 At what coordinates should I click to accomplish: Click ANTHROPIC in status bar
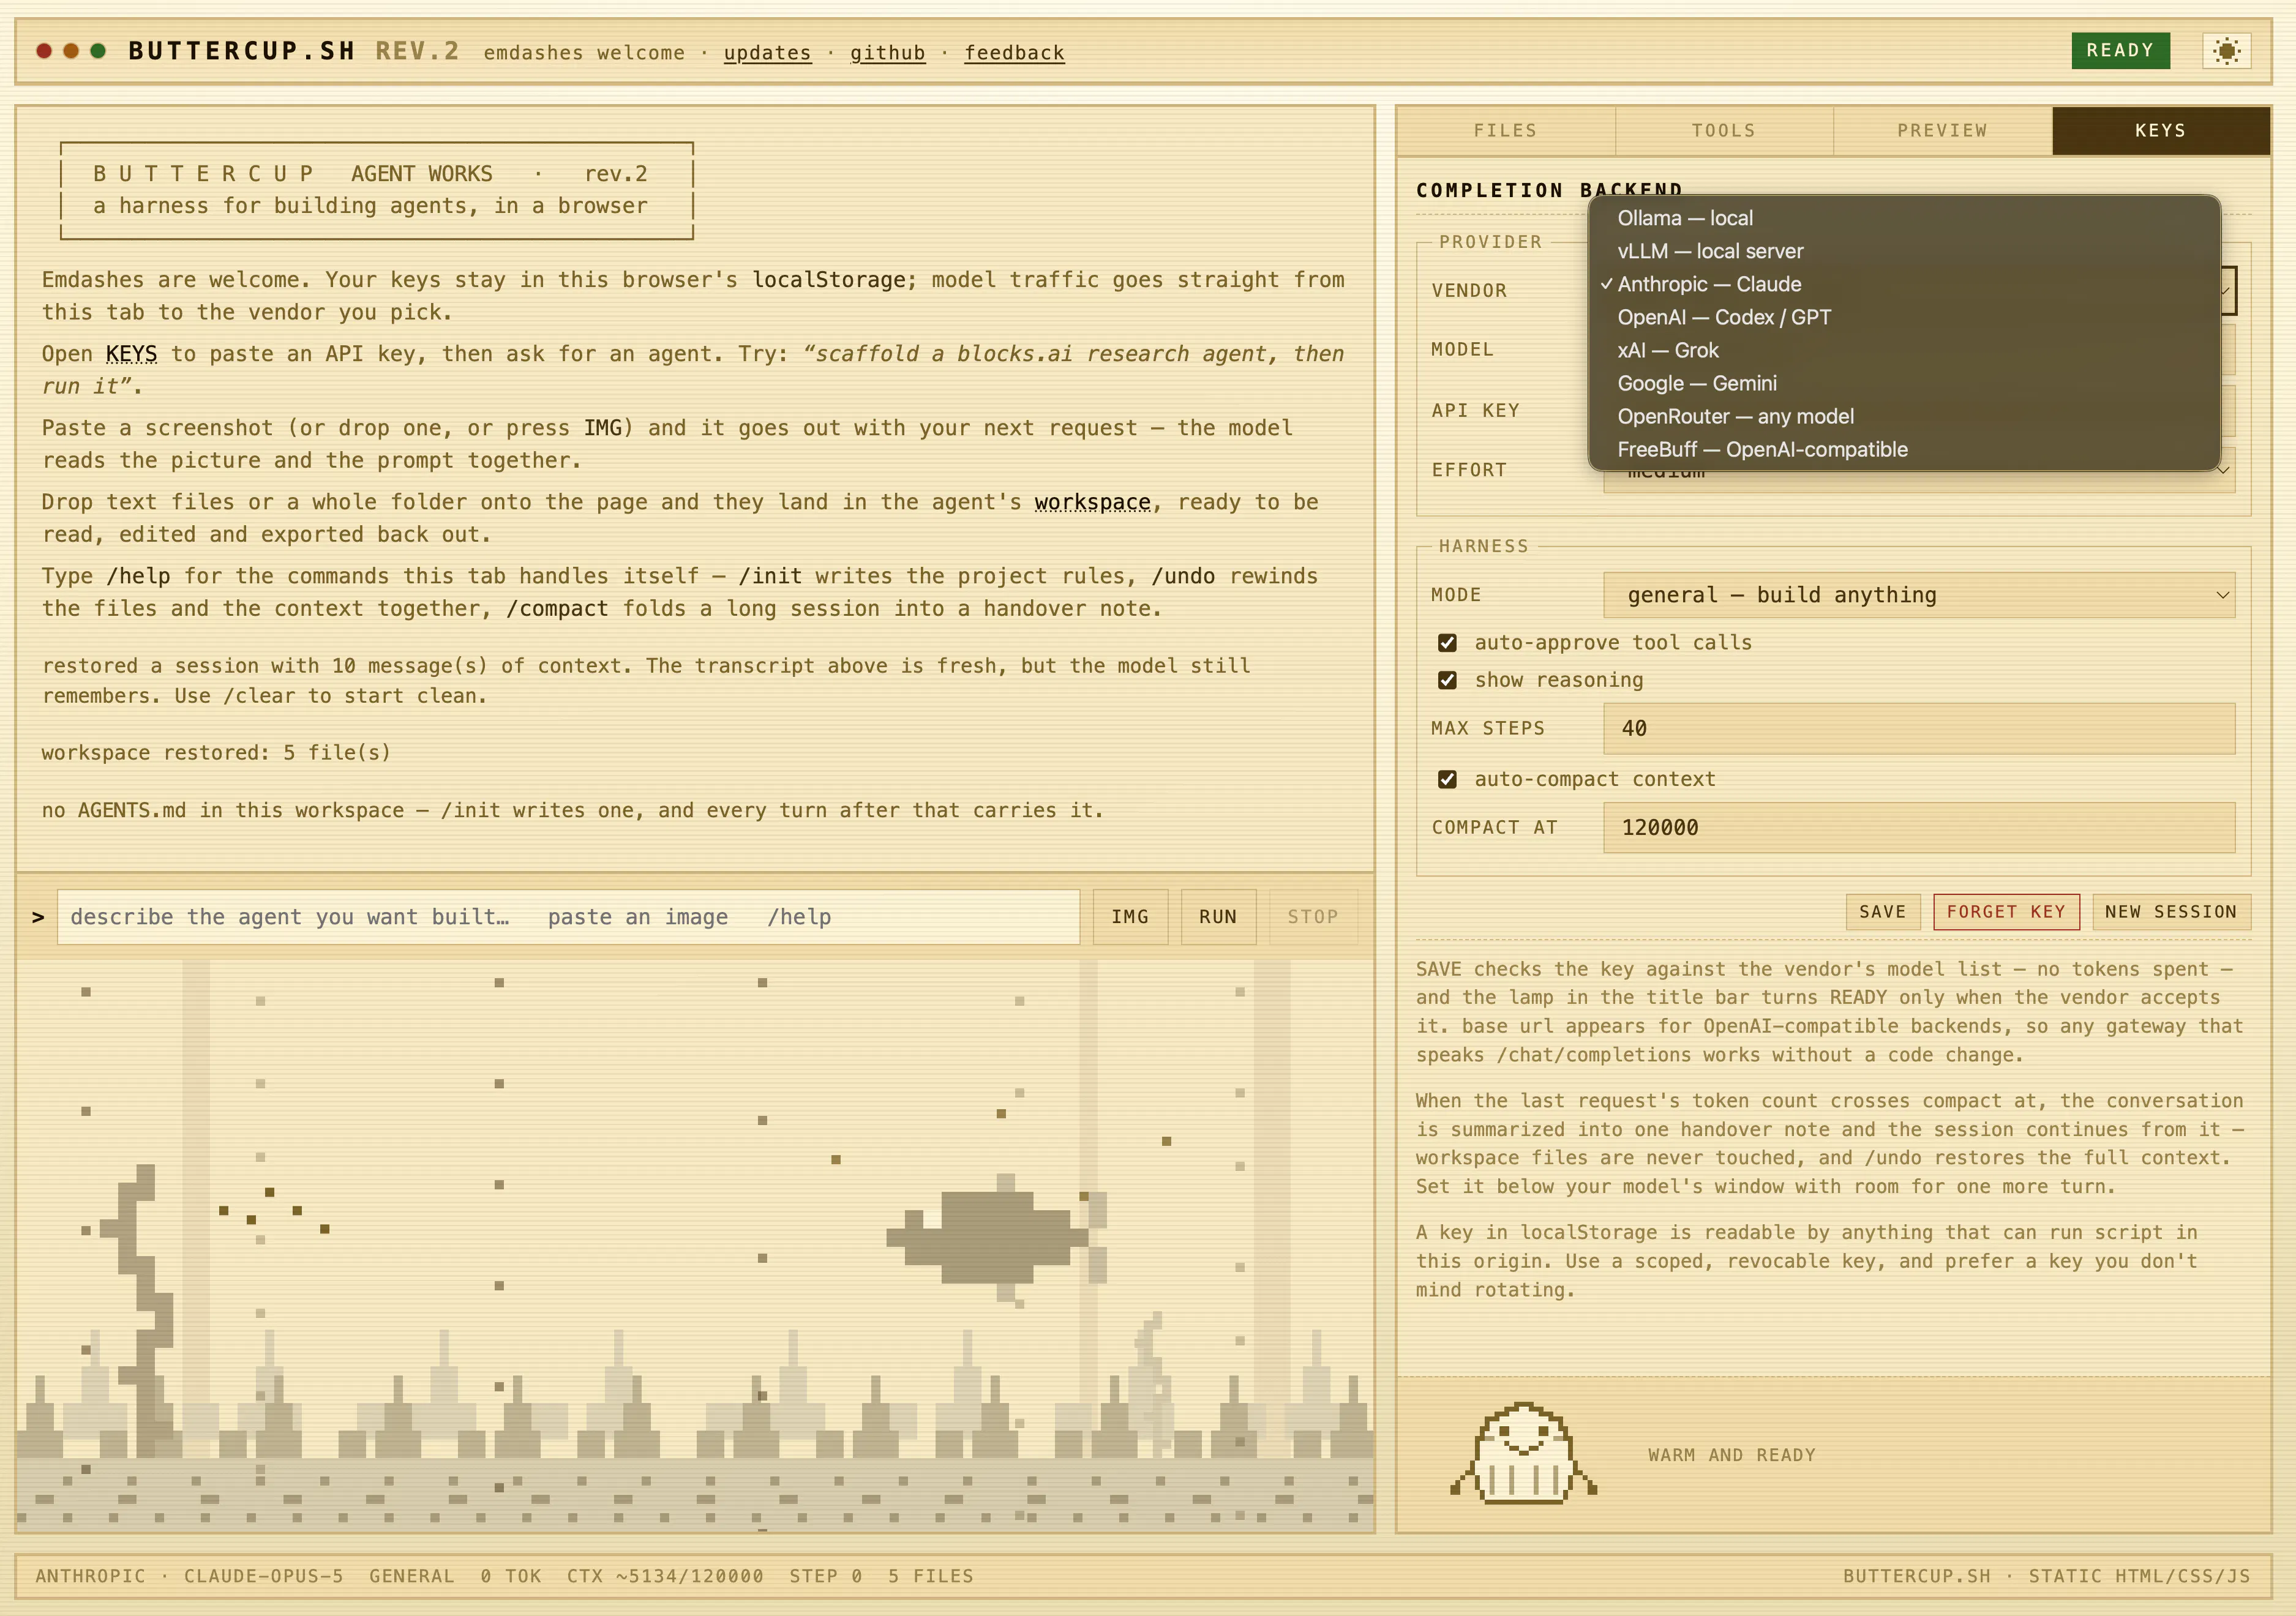90,1577
